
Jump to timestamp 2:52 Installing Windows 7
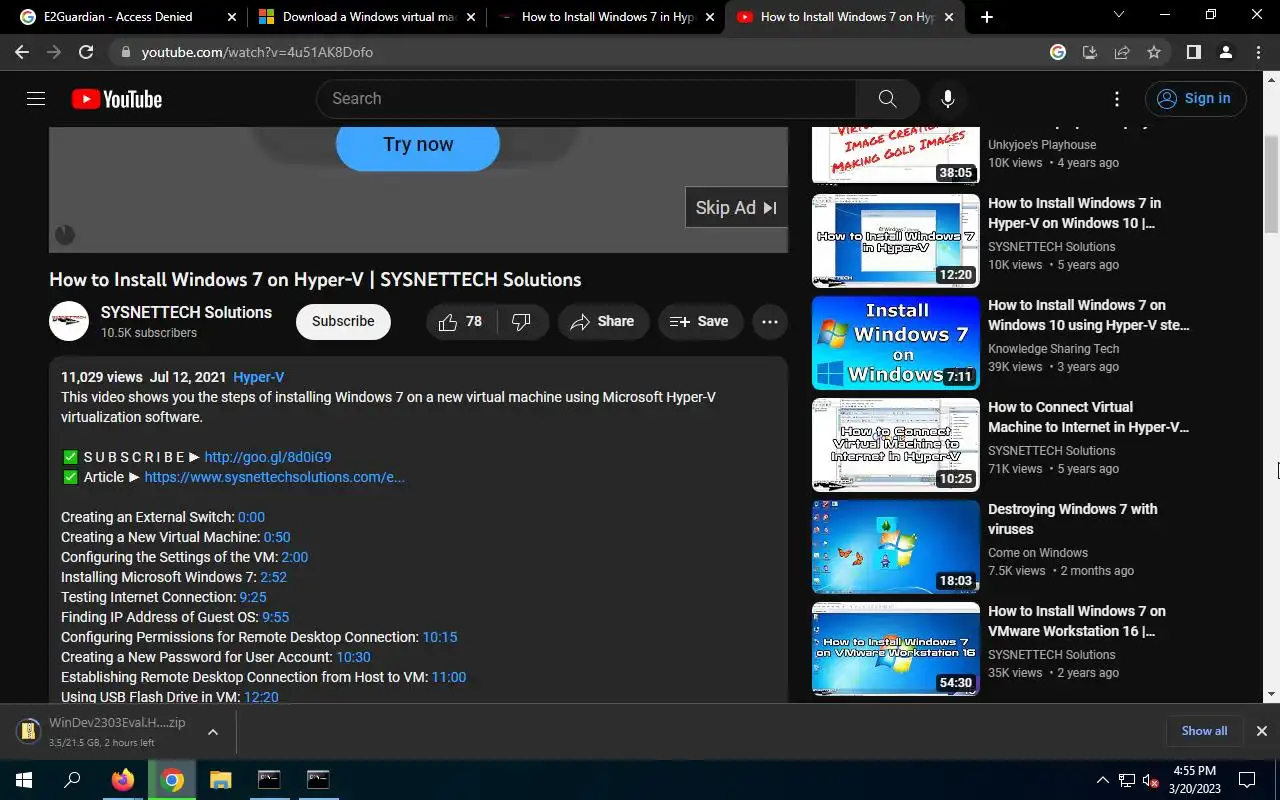274,577
